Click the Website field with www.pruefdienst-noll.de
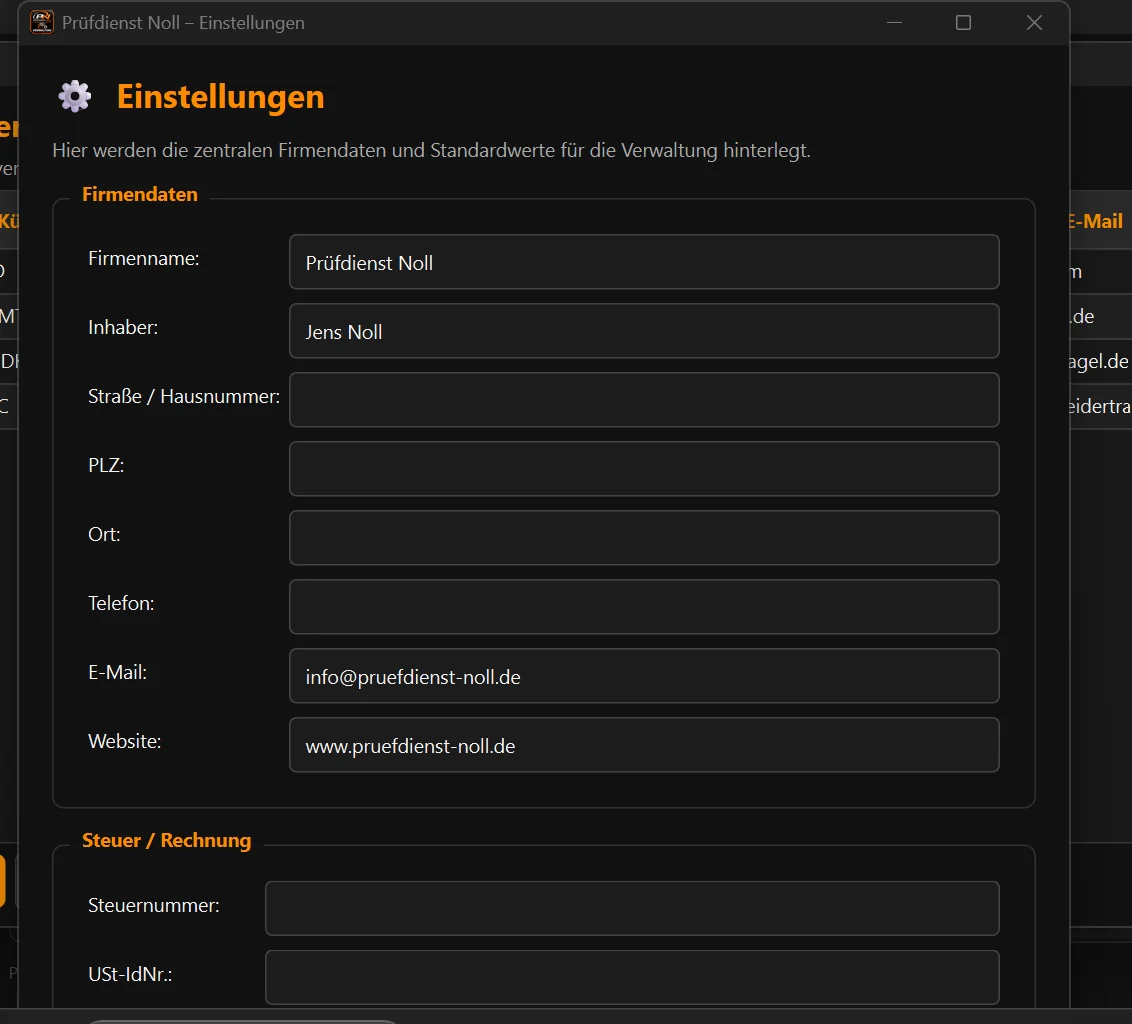The image size is (1132, 1024). (x=644, y=745)
